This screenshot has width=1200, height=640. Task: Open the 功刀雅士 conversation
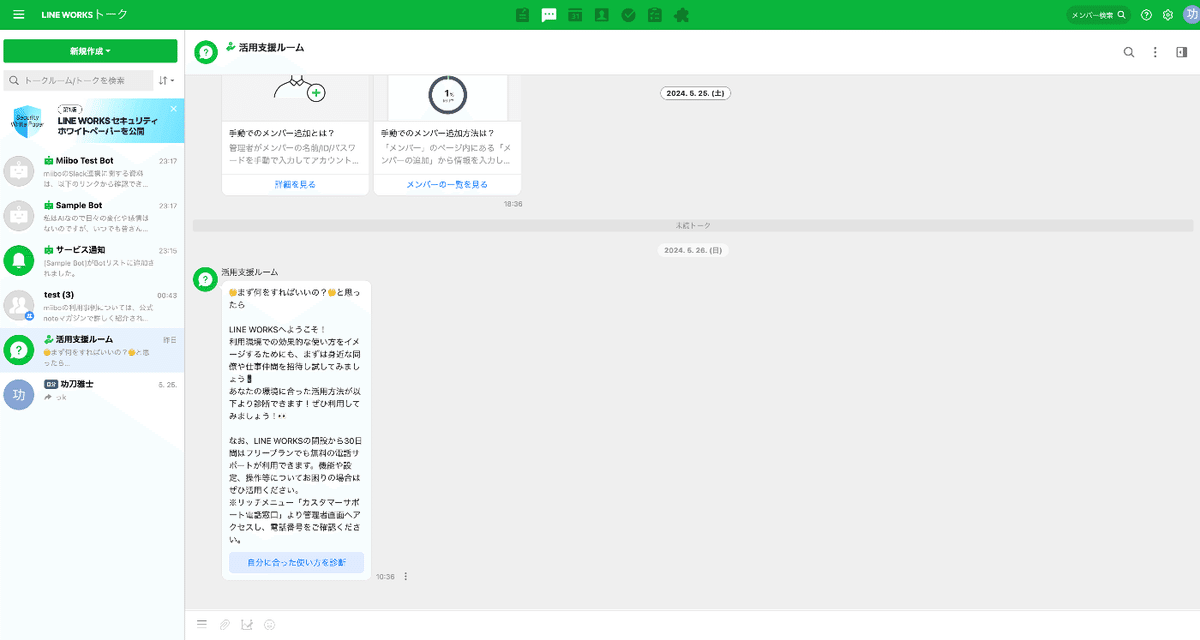(x=92, y=393)
